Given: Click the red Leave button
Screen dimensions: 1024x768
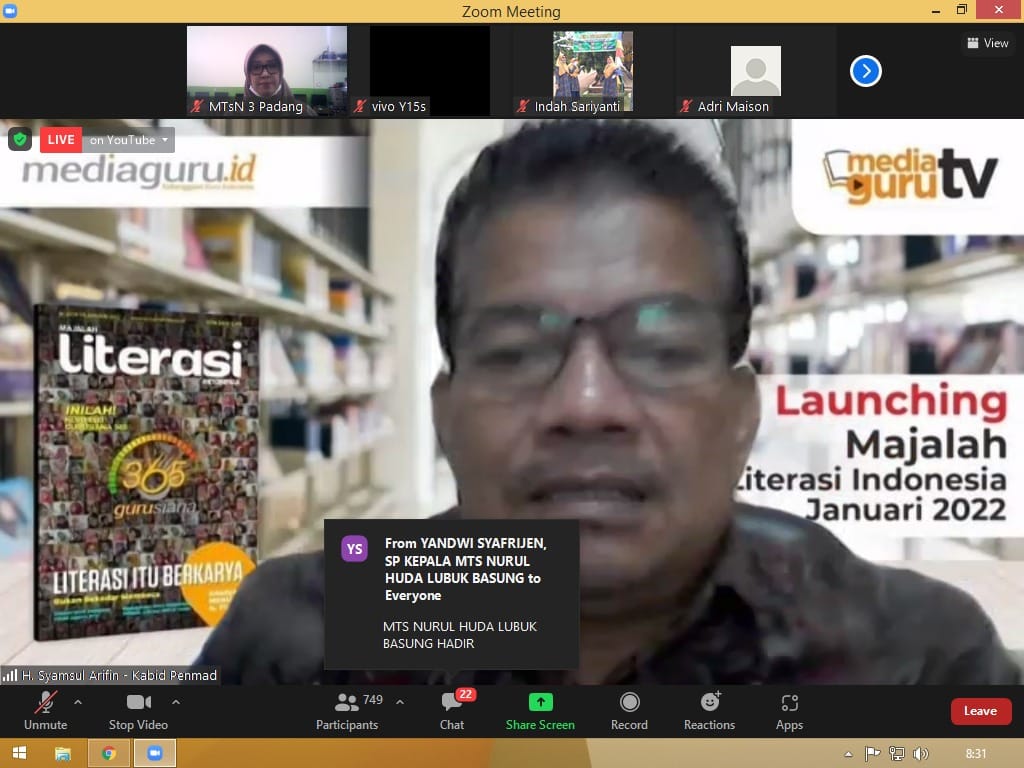Looking at the screenshot, I should [979, 711].
